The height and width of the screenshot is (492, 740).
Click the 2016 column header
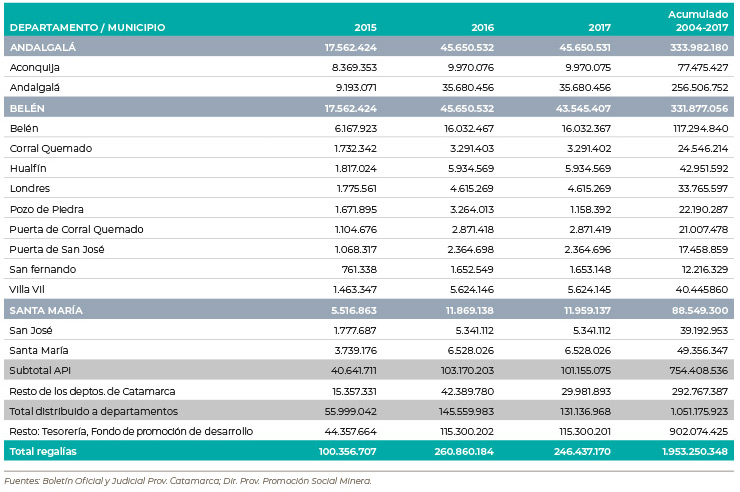pyautogui.click(x=482, y=27)
